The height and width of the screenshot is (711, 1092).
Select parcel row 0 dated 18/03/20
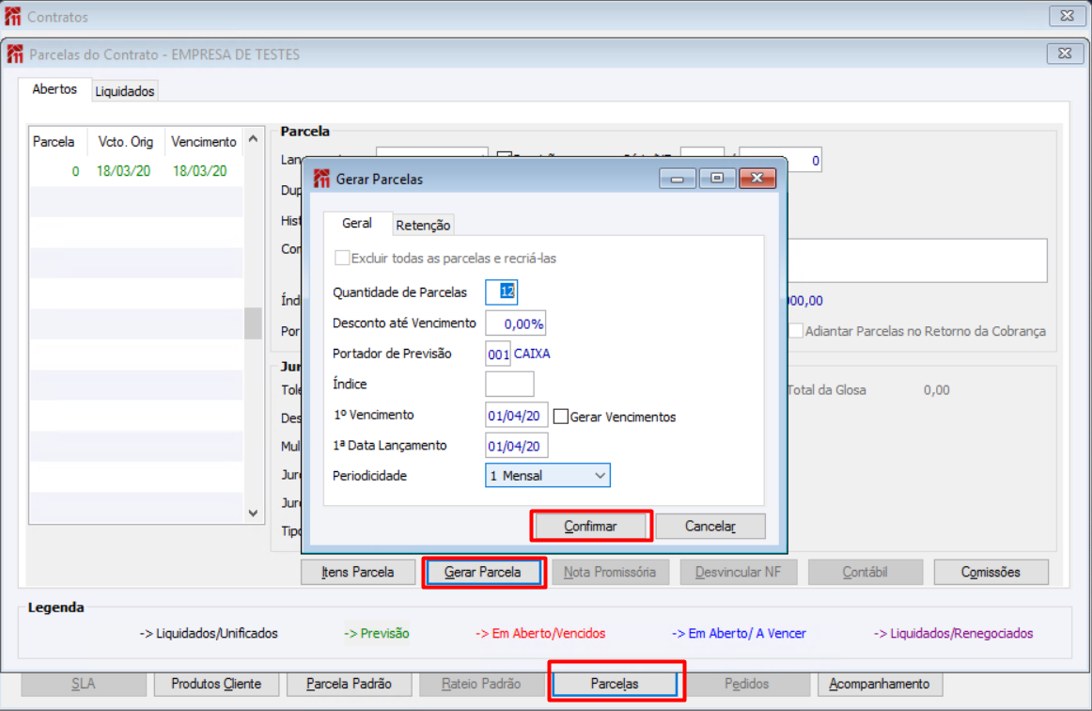136,171
